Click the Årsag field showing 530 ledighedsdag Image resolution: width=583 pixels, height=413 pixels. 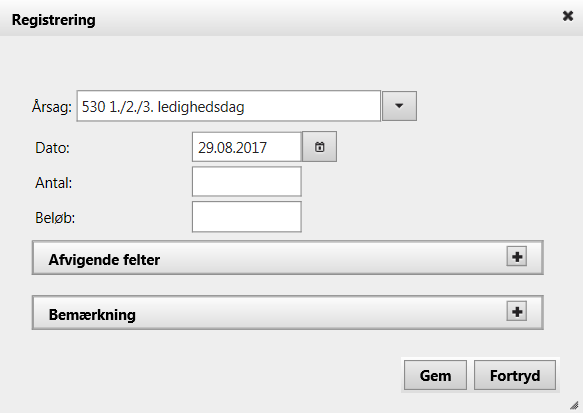(x=229, y=106)
